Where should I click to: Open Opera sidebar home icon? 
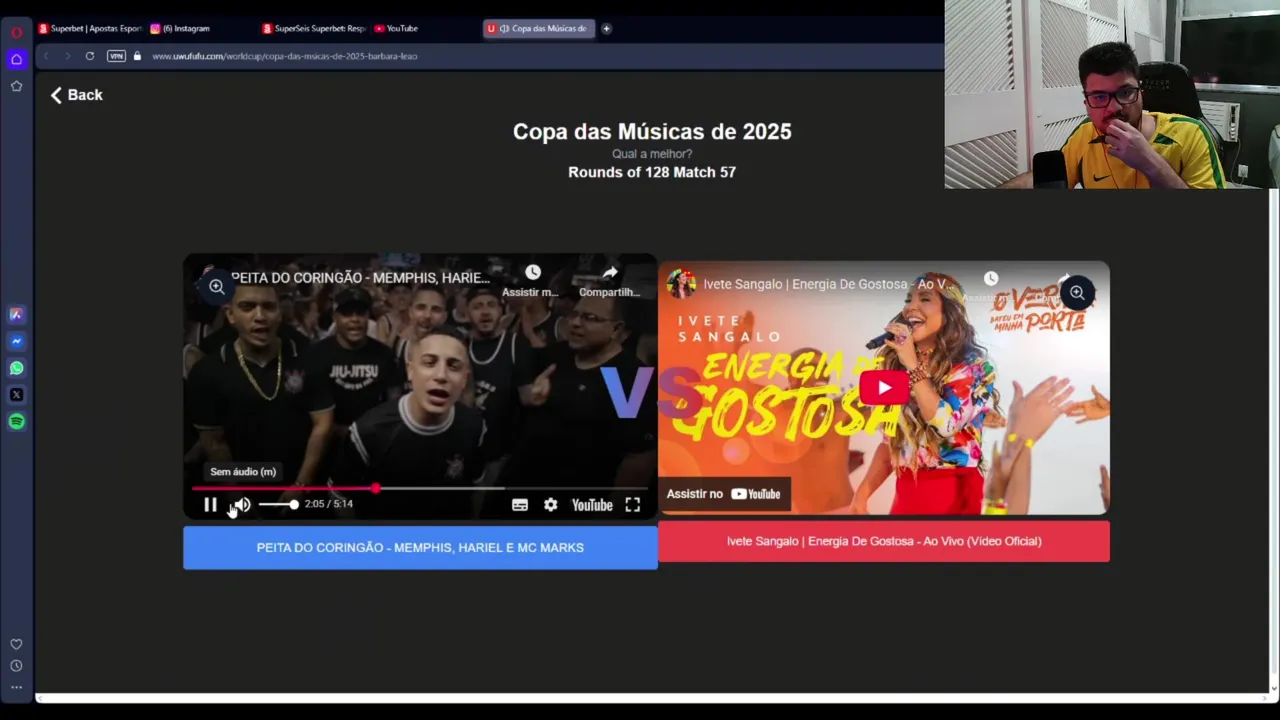click(x=16, y=59)
